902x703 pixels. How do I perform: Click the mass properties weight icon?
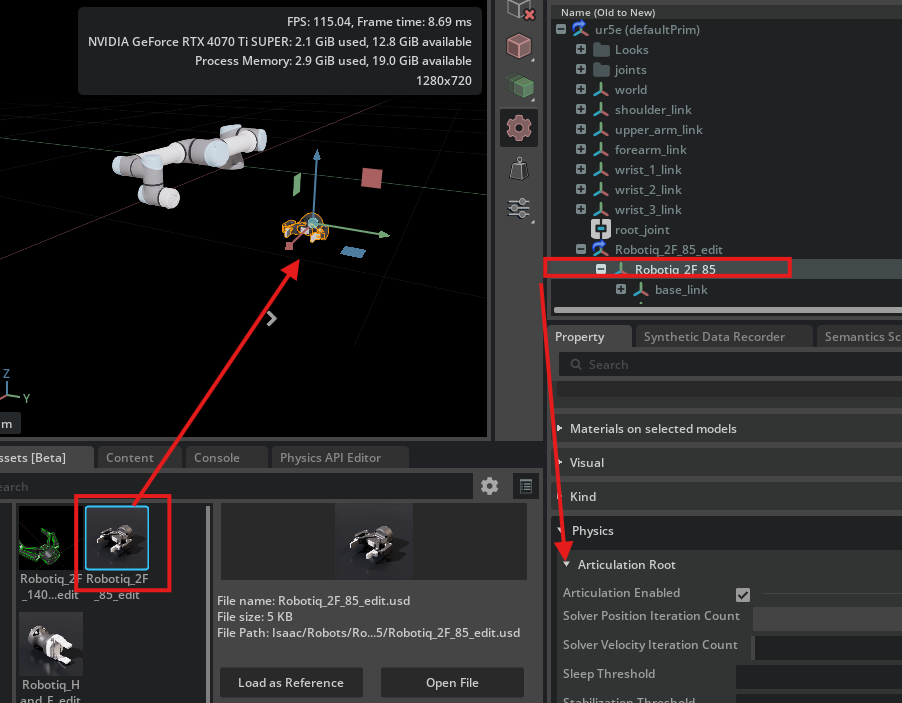(x=517, y=168)
